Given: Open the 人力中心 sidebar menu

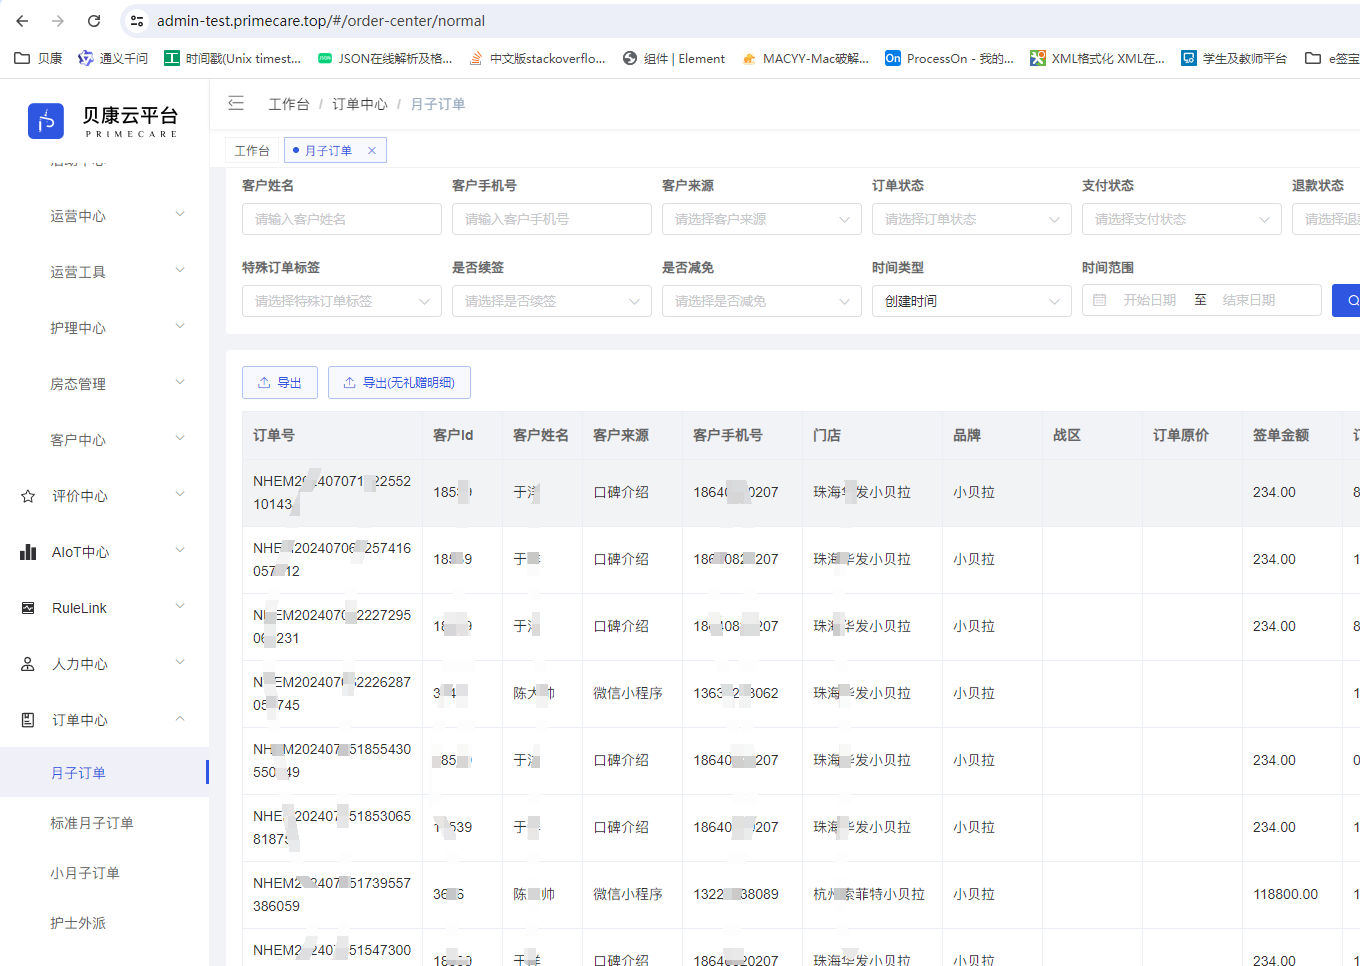Looking at the screenshot, I should (x=105, y=663).
